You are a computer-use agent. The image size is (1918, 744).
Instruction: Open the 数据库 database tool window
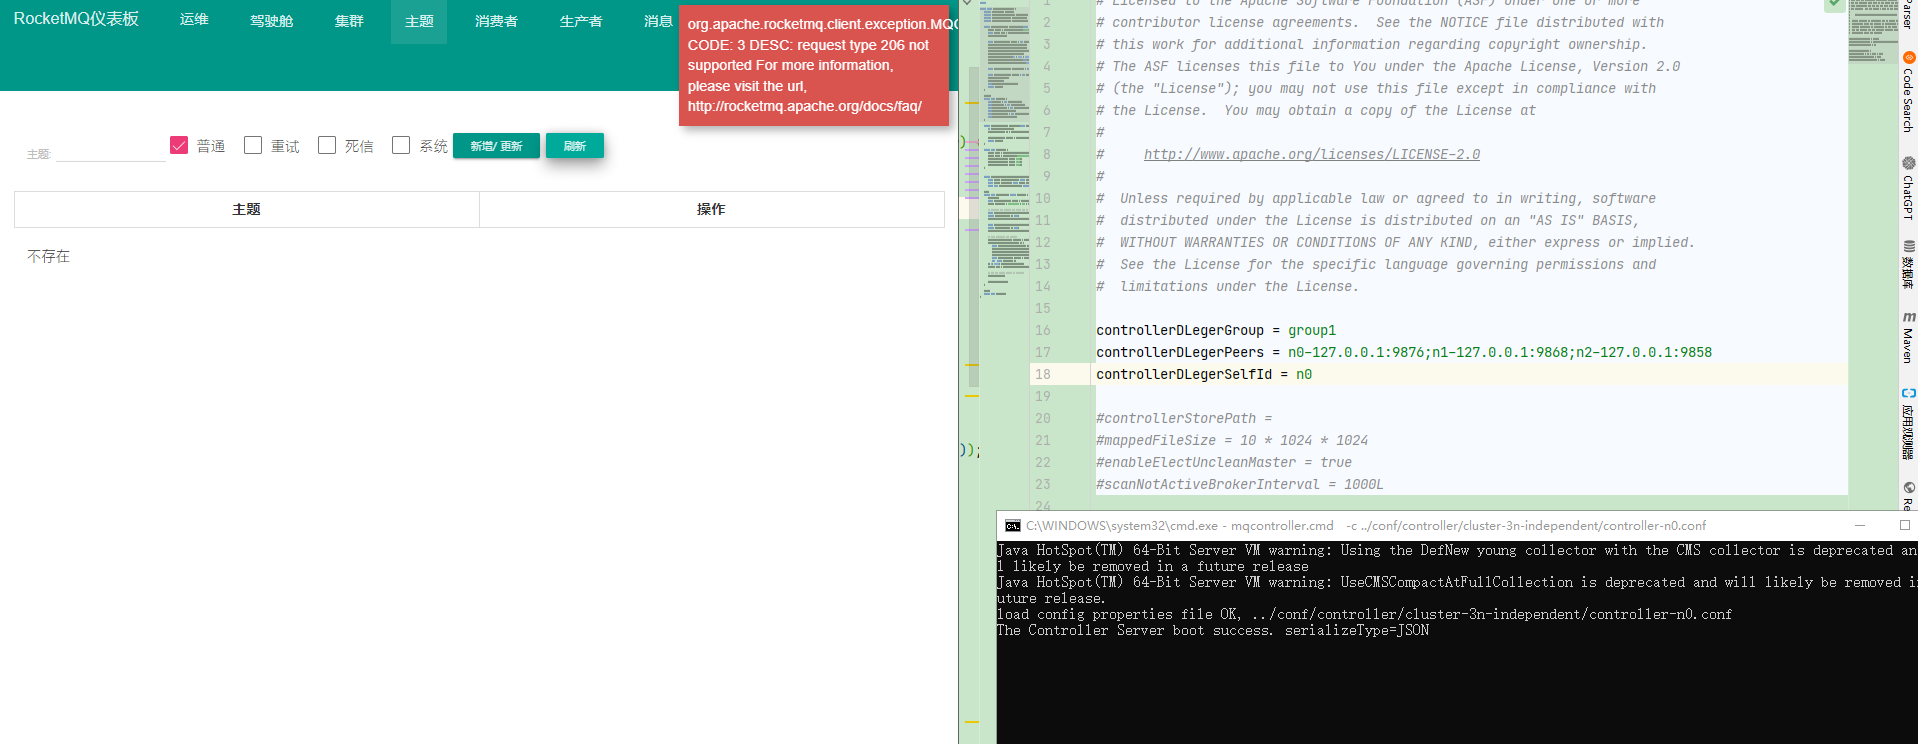1908,264
